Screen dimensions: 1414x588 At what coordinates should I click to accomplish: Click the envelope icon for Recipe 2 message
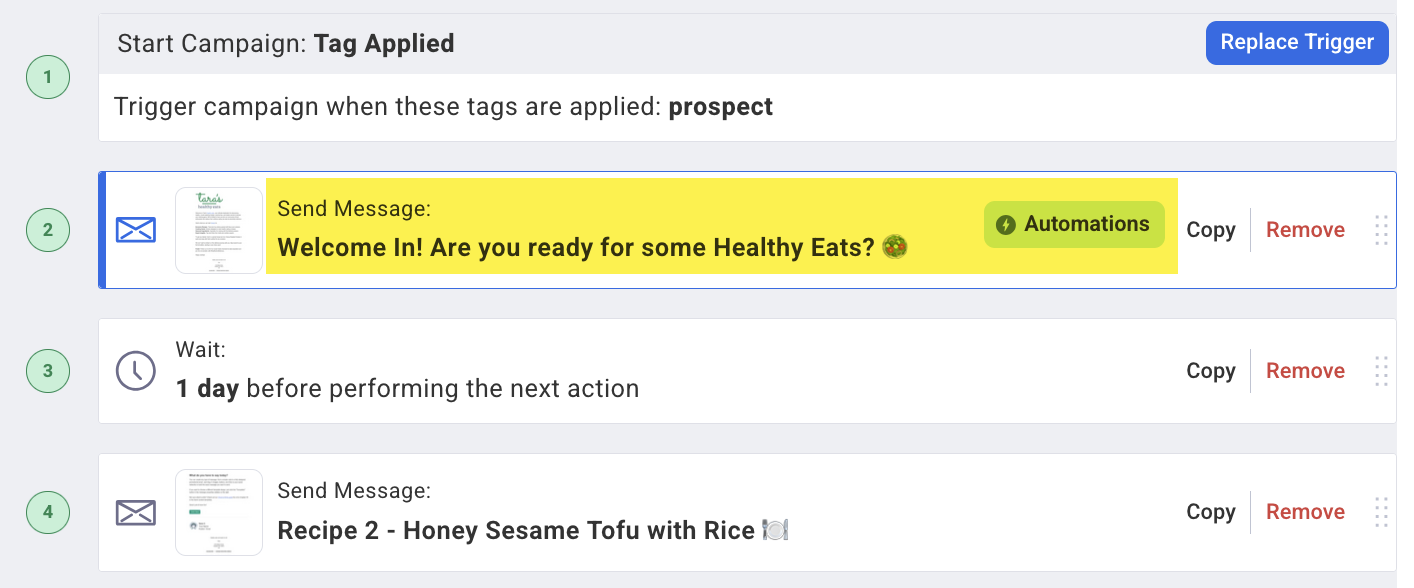136,513
